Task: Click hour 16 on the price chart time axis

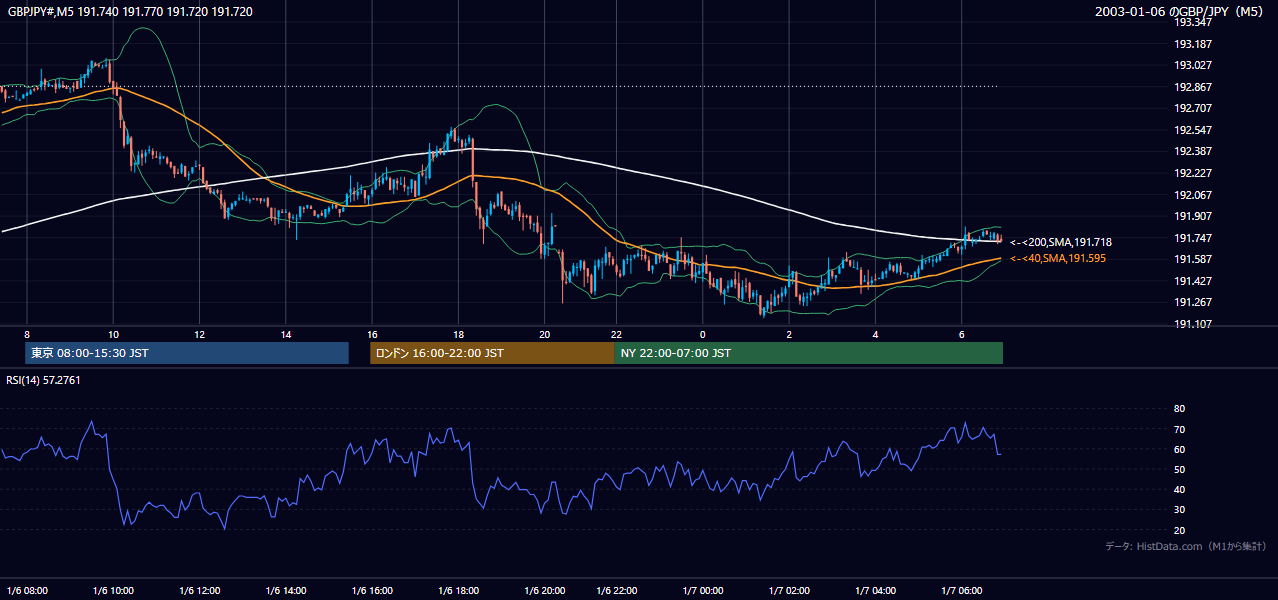Action: (372, 334)
